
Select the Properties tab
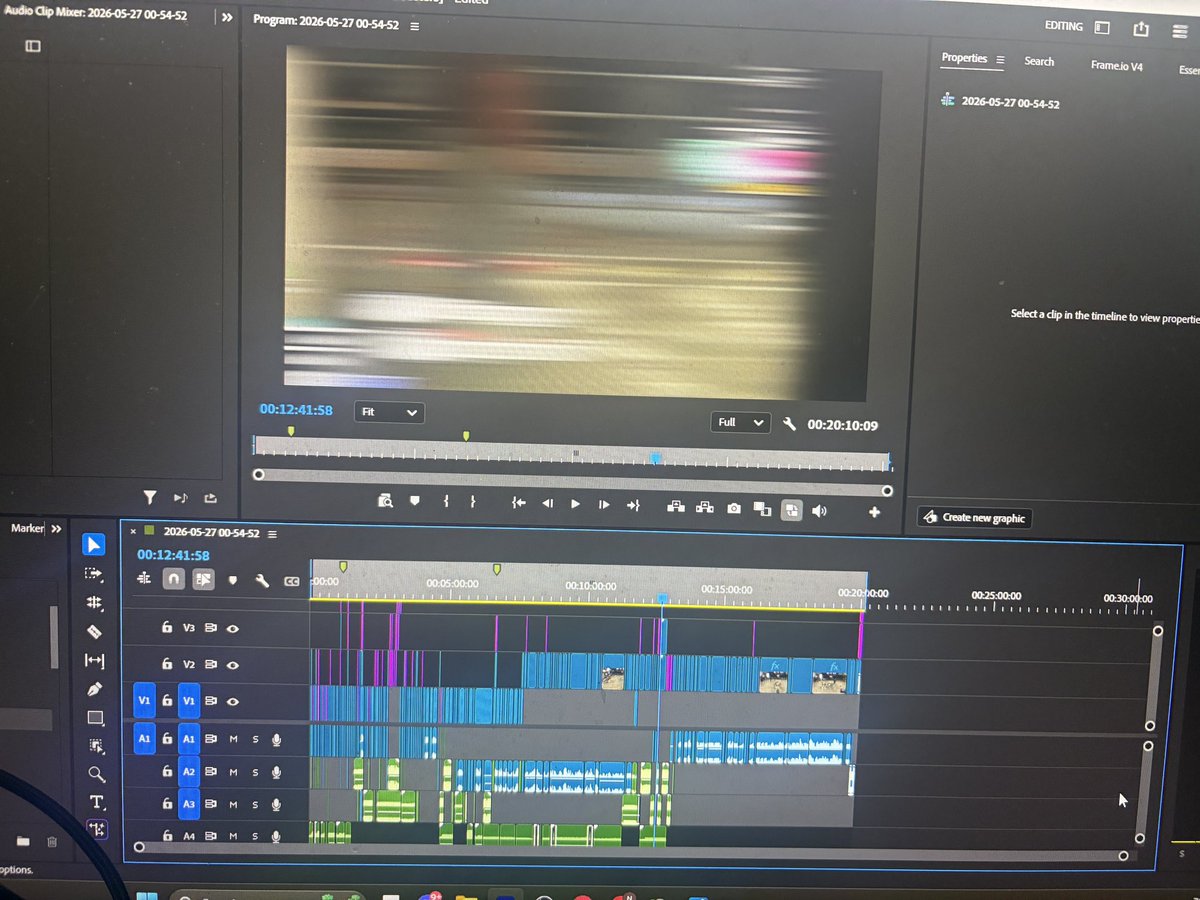click(x=964, y=58)
